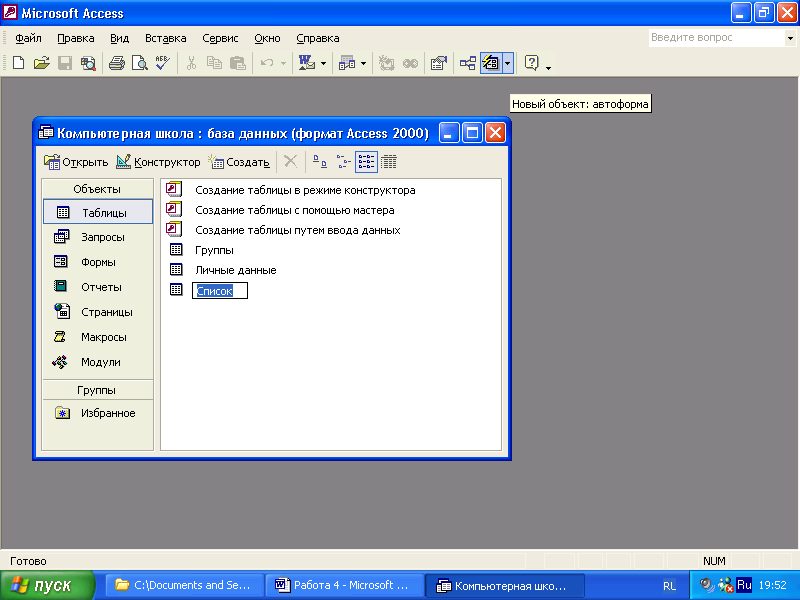The width and height of the screenshot is (800, 600).
Task: Expand the New object dropdown arrow
Action: [x=508, y=64]
